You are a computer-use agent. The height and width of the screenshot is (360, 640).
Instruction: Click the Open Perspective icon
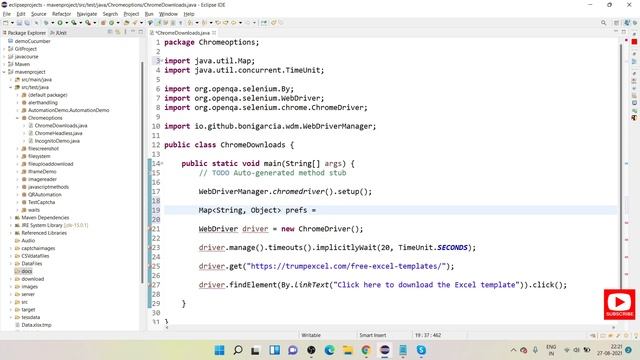click(x=616, y=23)
